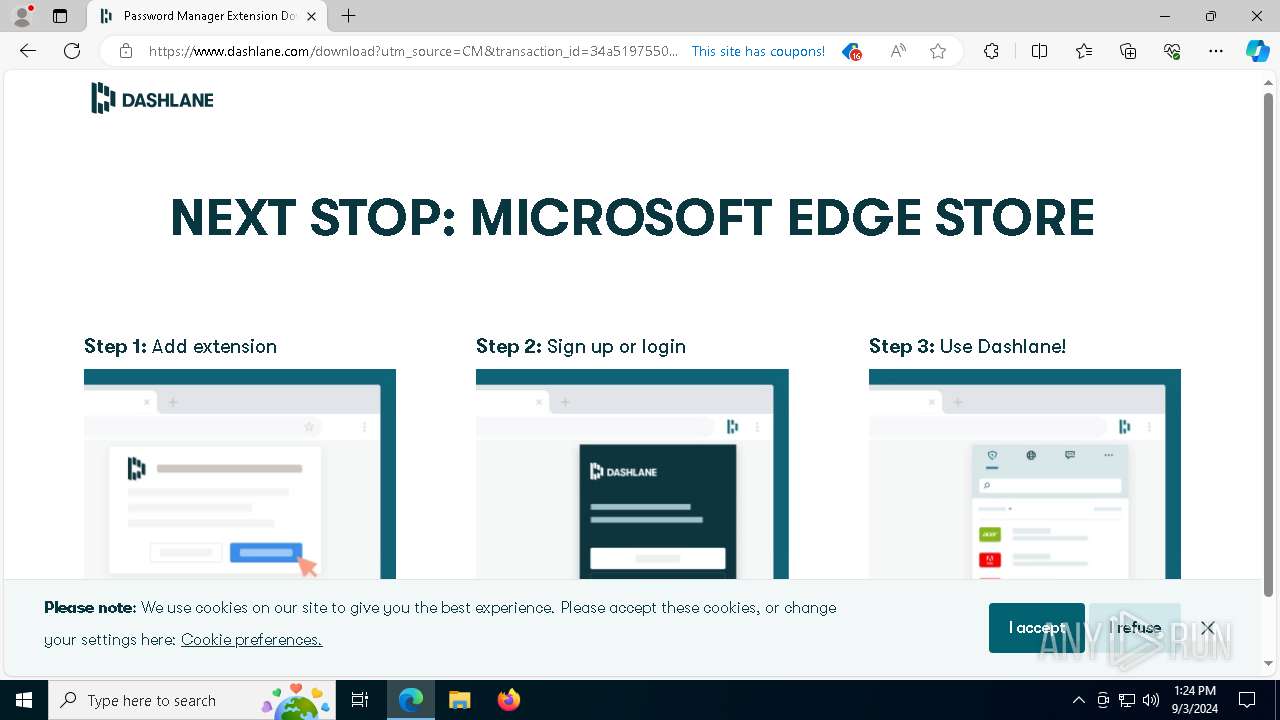Go back to previous page

[28, 51]
